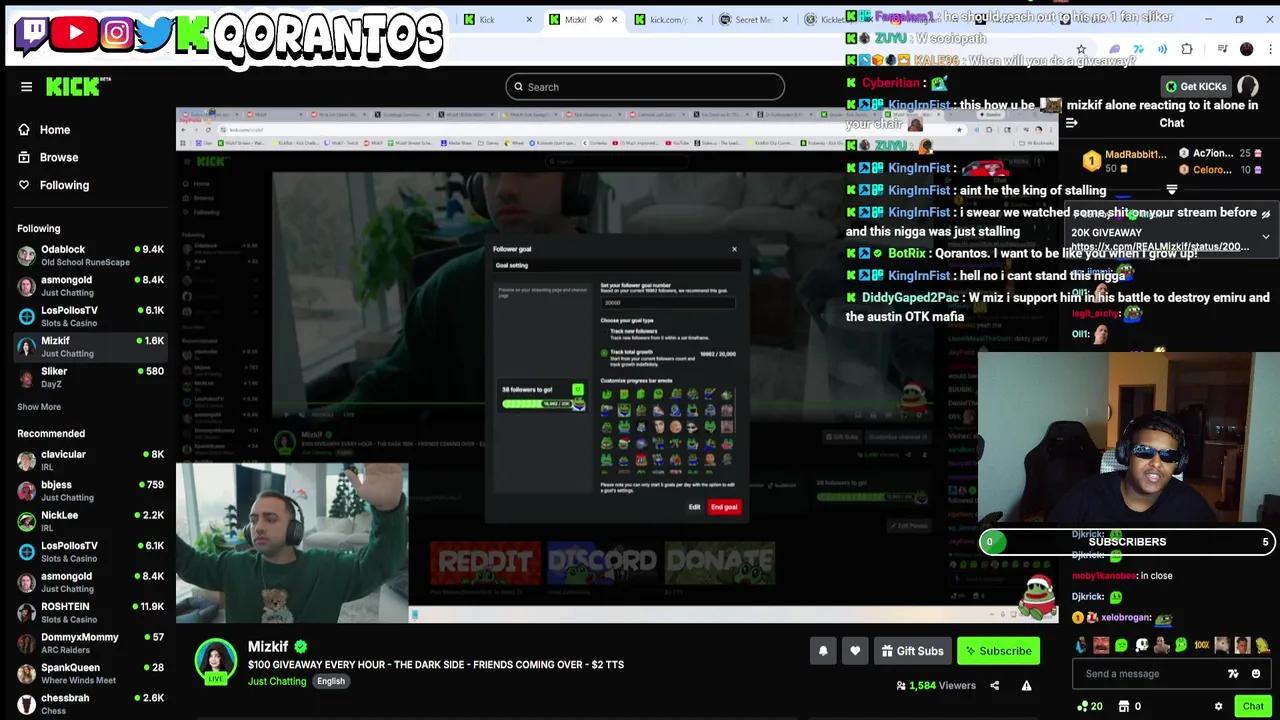Viewport: 1280px width, 720px height.
Task: Click the DISCORD panel in stream
Action: [x=602, y=563]
